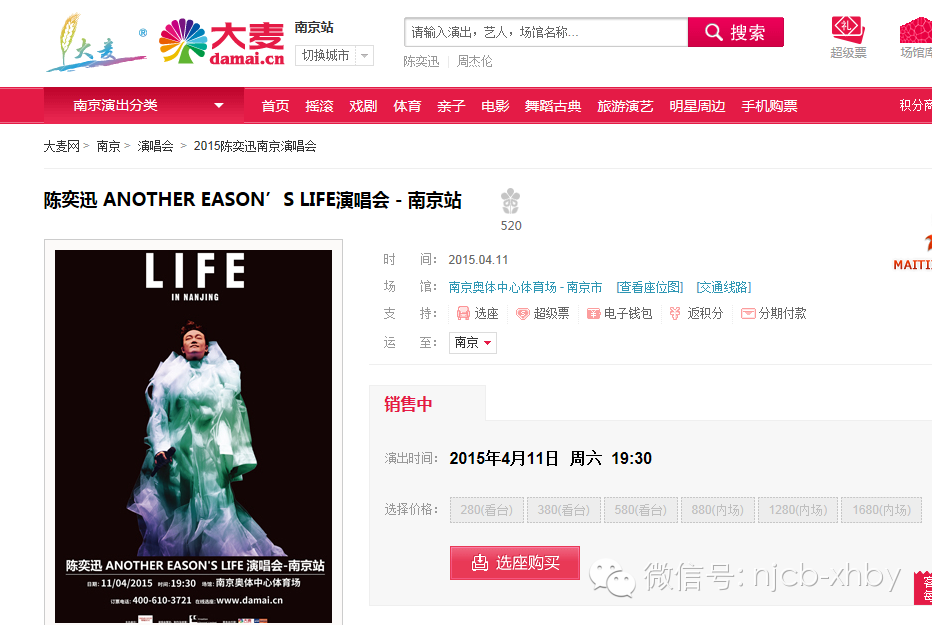
Task: Select the 2015年4月11日 周六 19:30 showtime
Action: pyautogui.click(x=550, y=459)
